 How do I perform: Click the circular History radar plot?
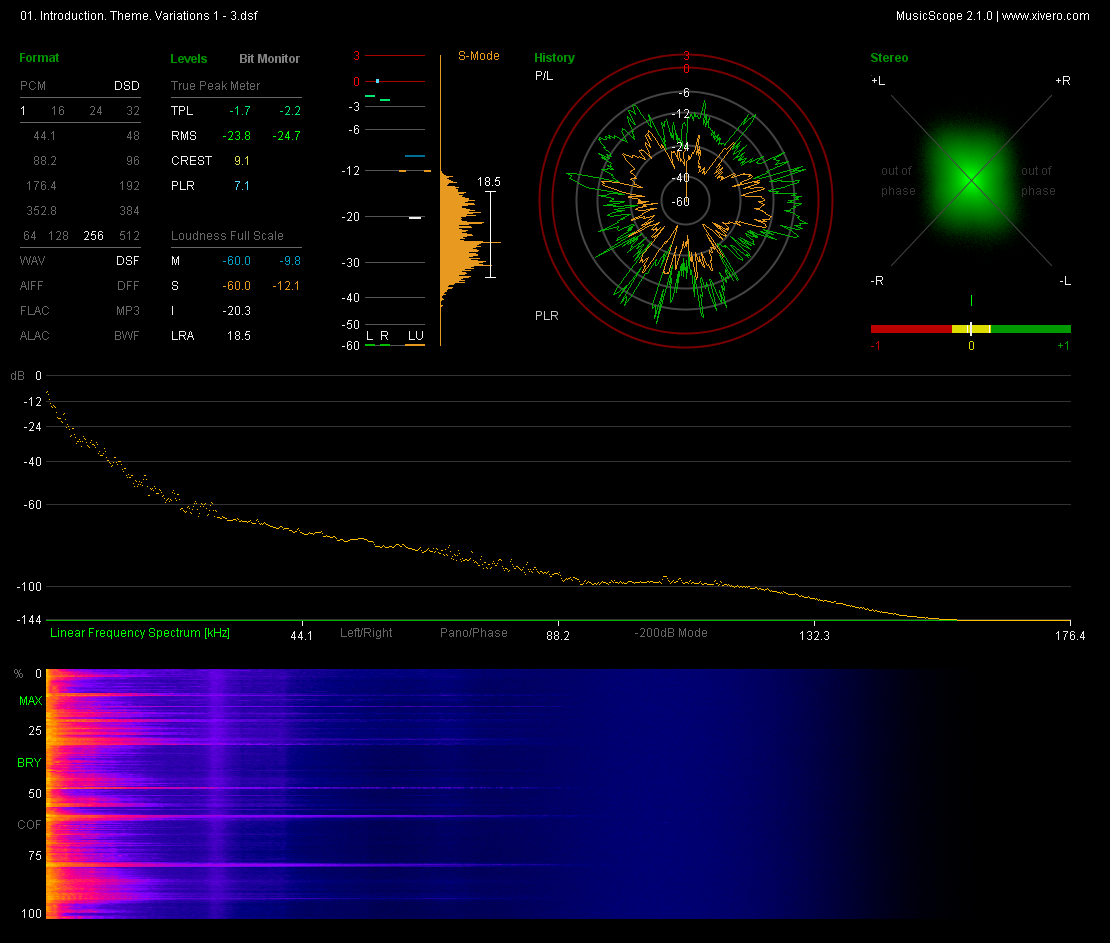[x=686, y=201]
